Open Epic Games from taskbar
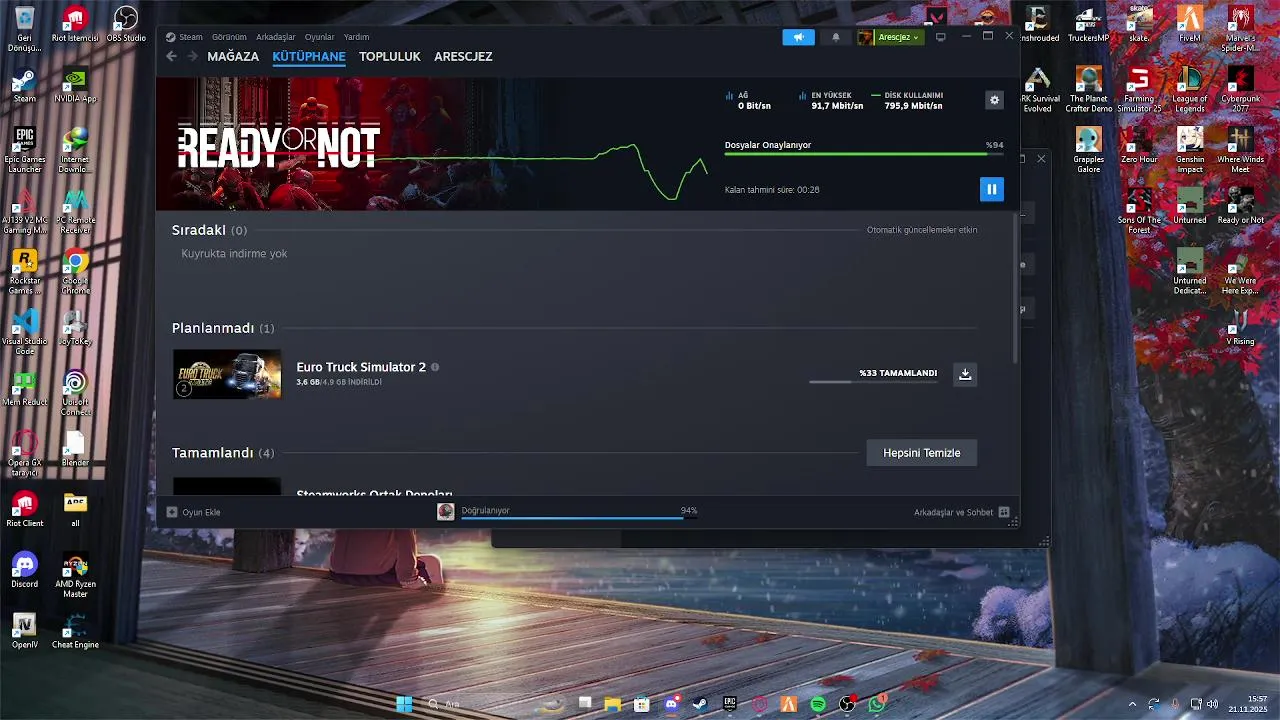 [730, 704]
